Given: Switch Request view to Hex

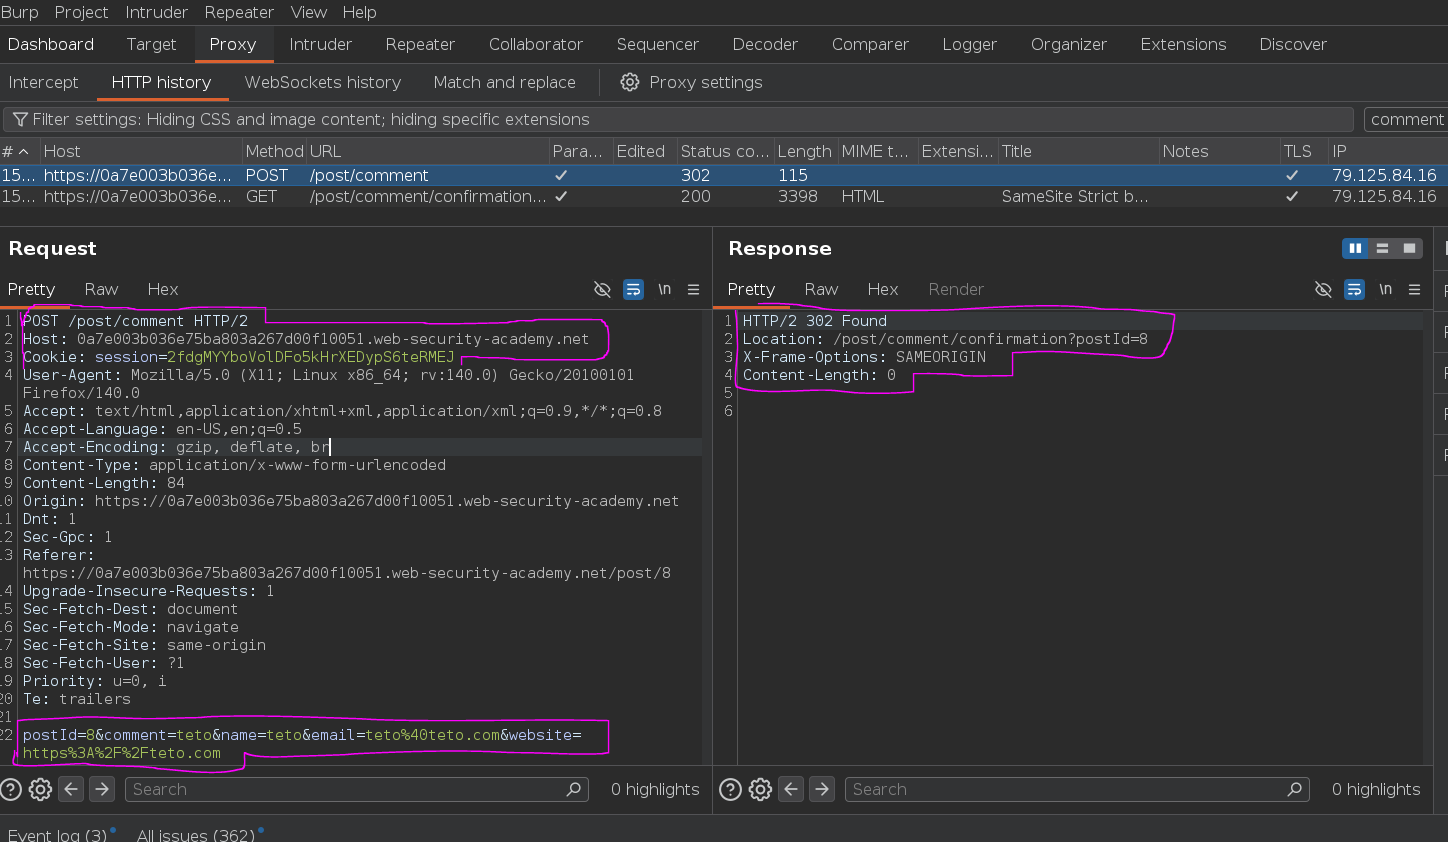Looking at the screenshot, I should coord(162,289).
